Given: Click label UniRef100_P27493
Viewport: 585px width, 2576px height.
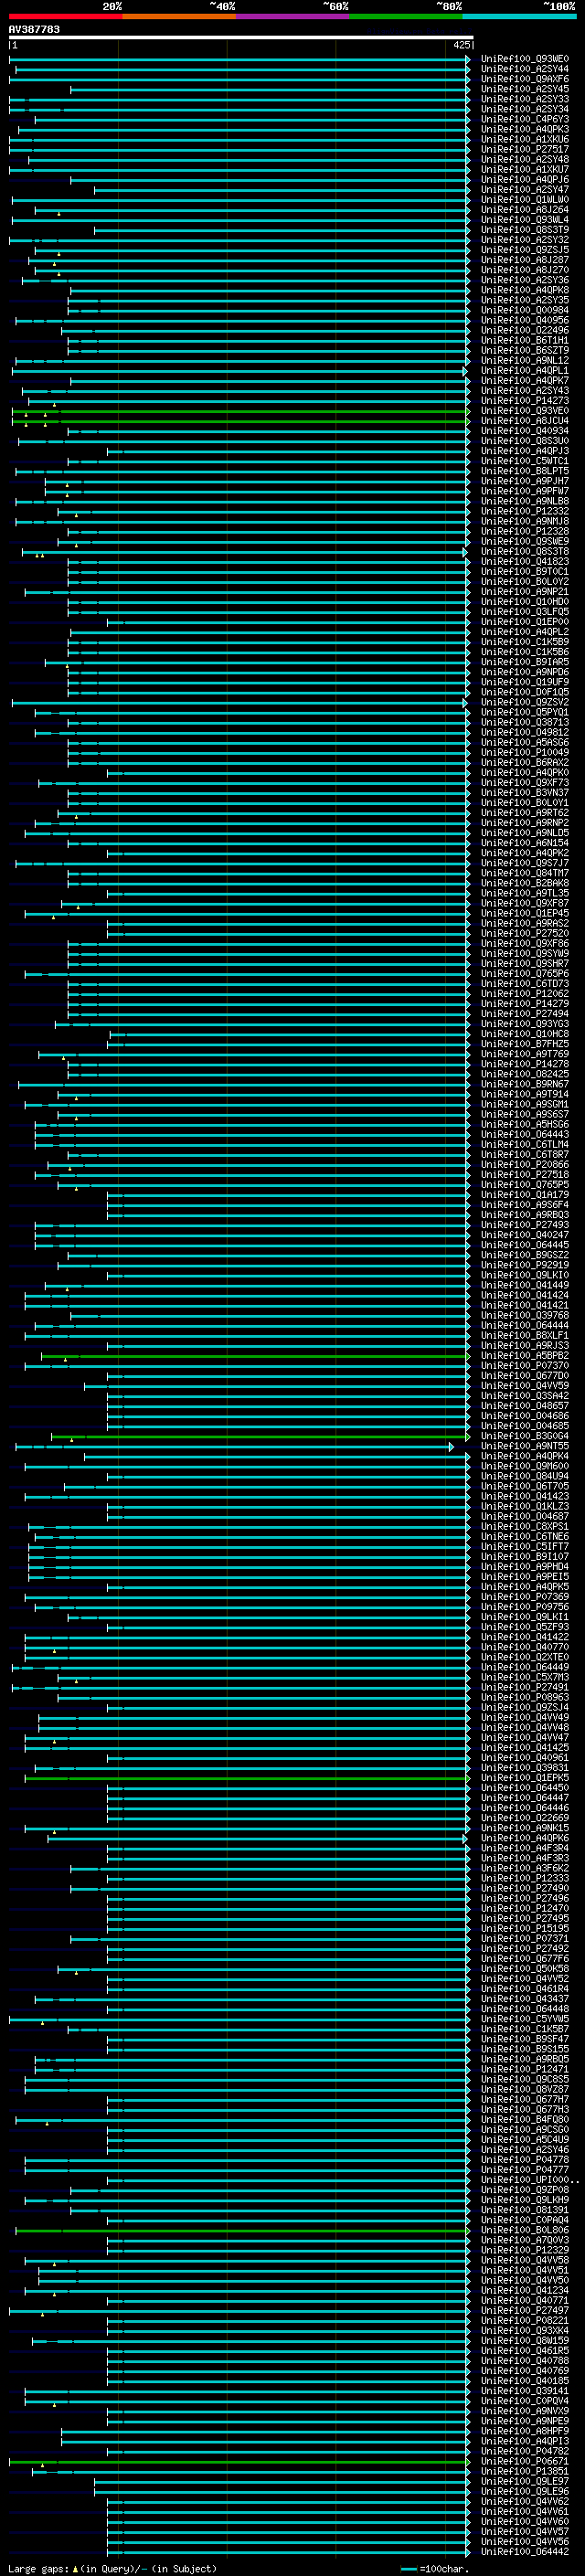Looking at the screenshot, I should tap(524, 1225).
